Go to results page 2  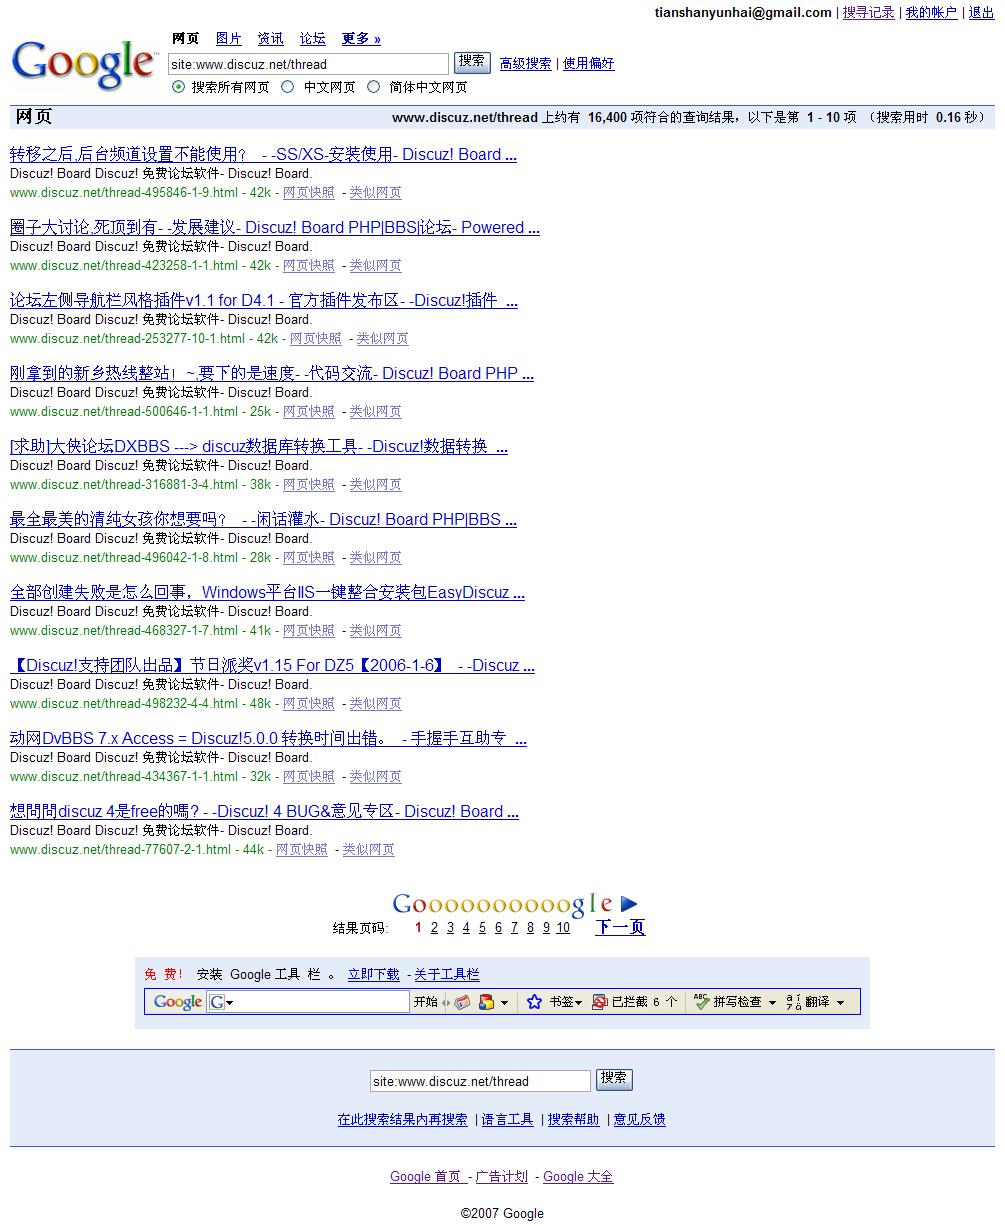point(434,928)
